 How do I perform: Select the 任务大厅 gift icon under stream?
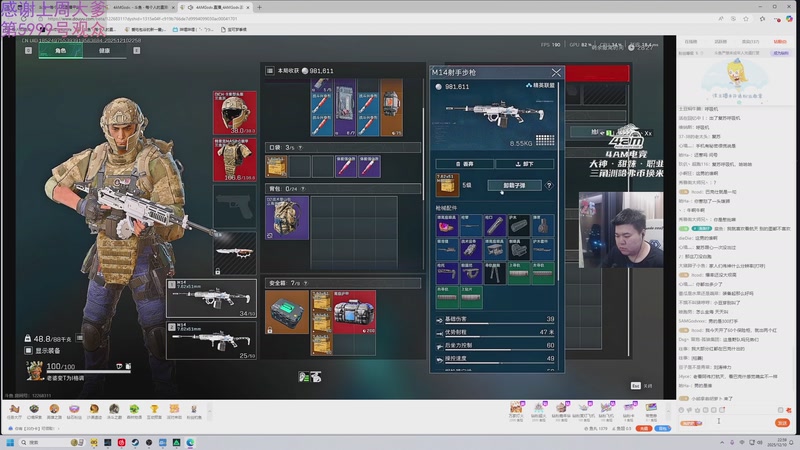[x=14, y=411]
